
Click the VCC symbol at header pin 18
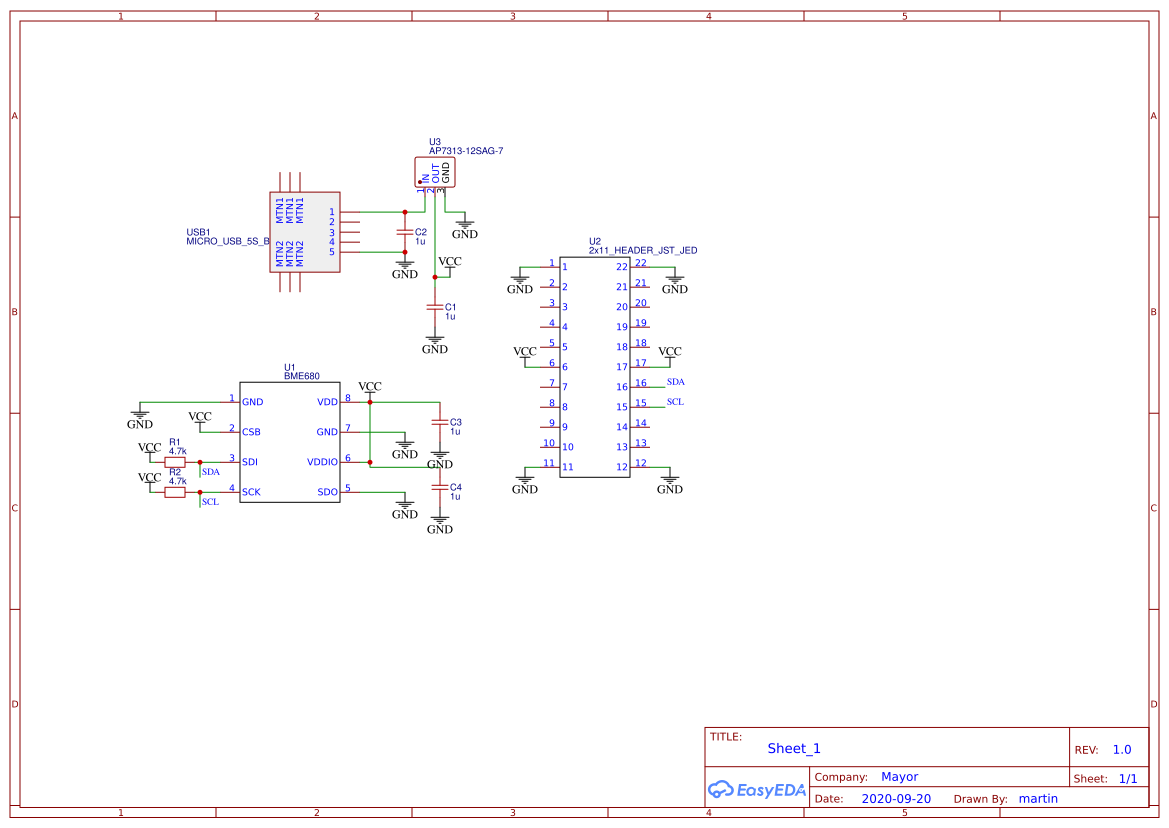tap(669, 351)
